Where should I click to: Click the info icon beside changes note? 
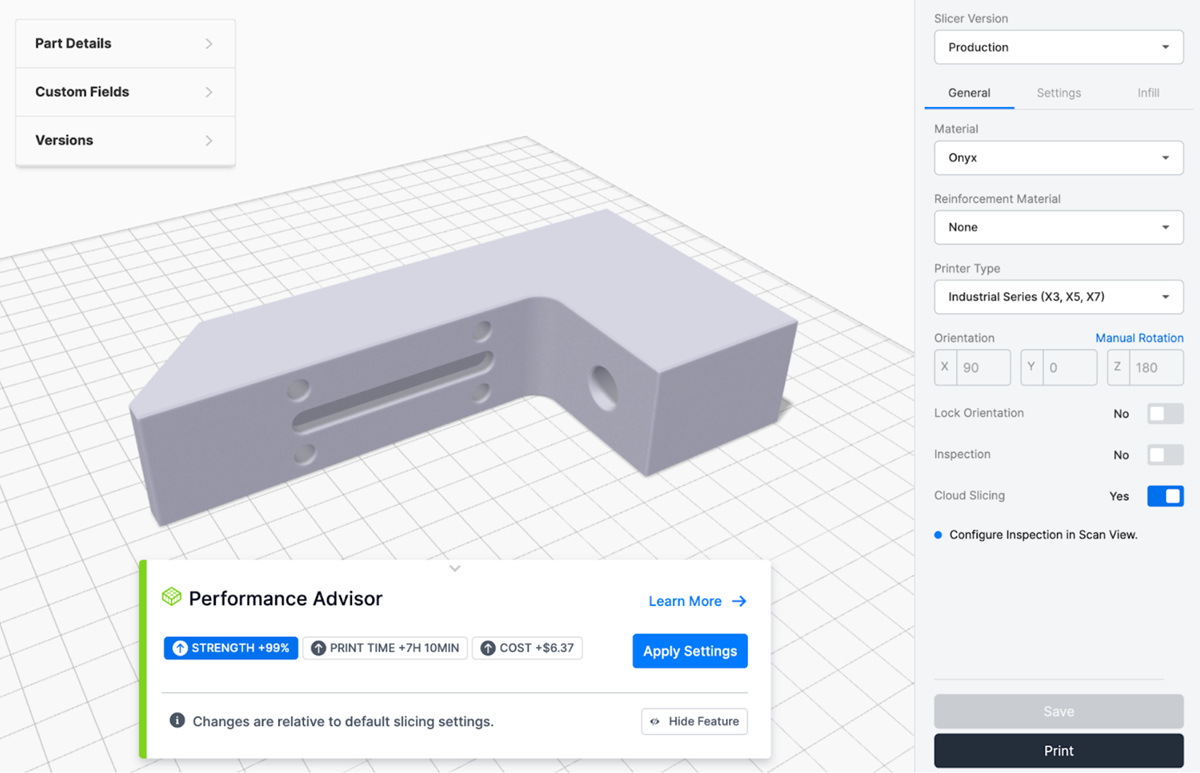pos(177,720)
